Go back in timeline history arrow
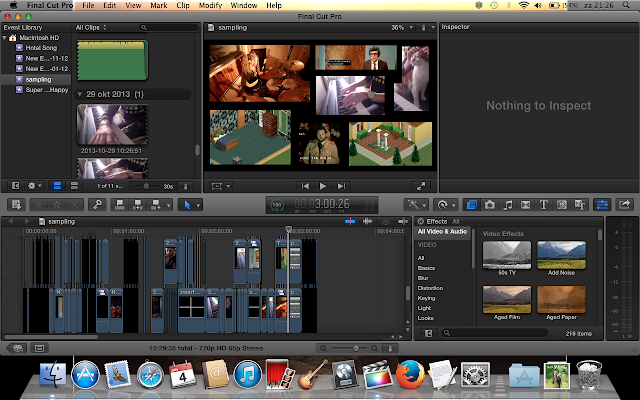The height and width of the screenshot is (400, 640). (x=11, y=221)
